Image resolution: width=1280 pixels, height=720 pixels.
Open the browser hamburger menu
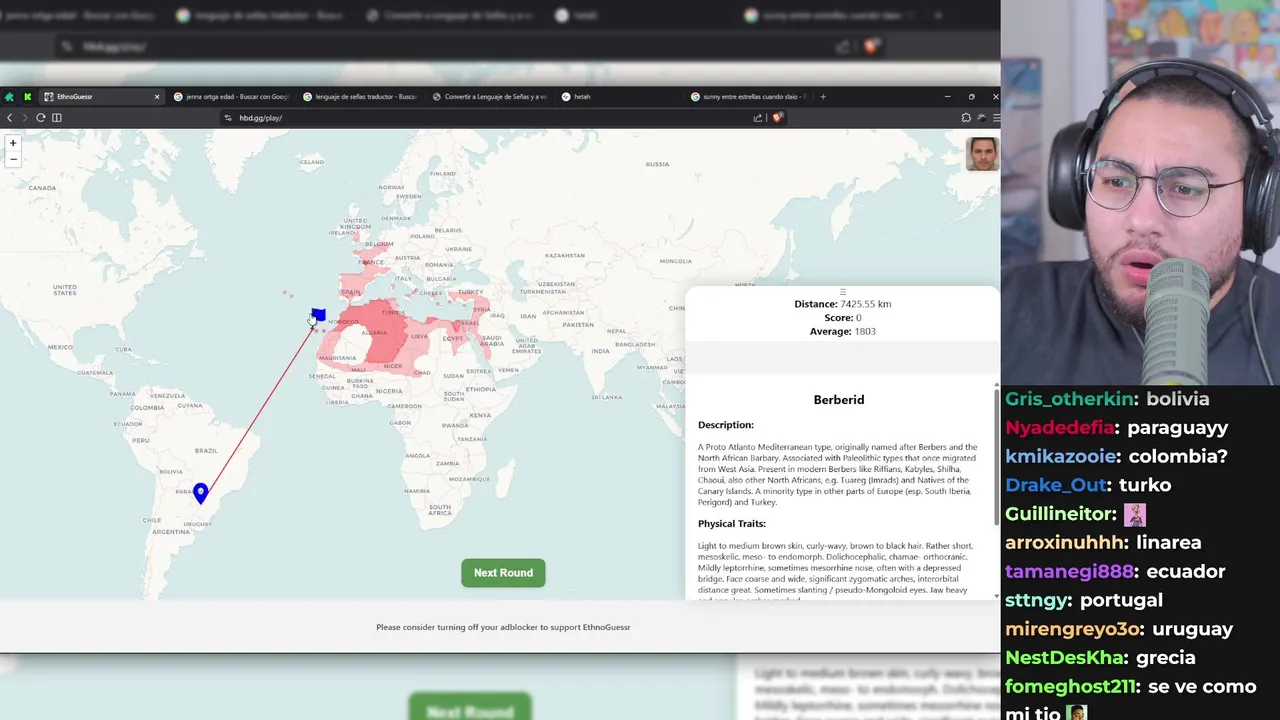click(x=995, y=118)
